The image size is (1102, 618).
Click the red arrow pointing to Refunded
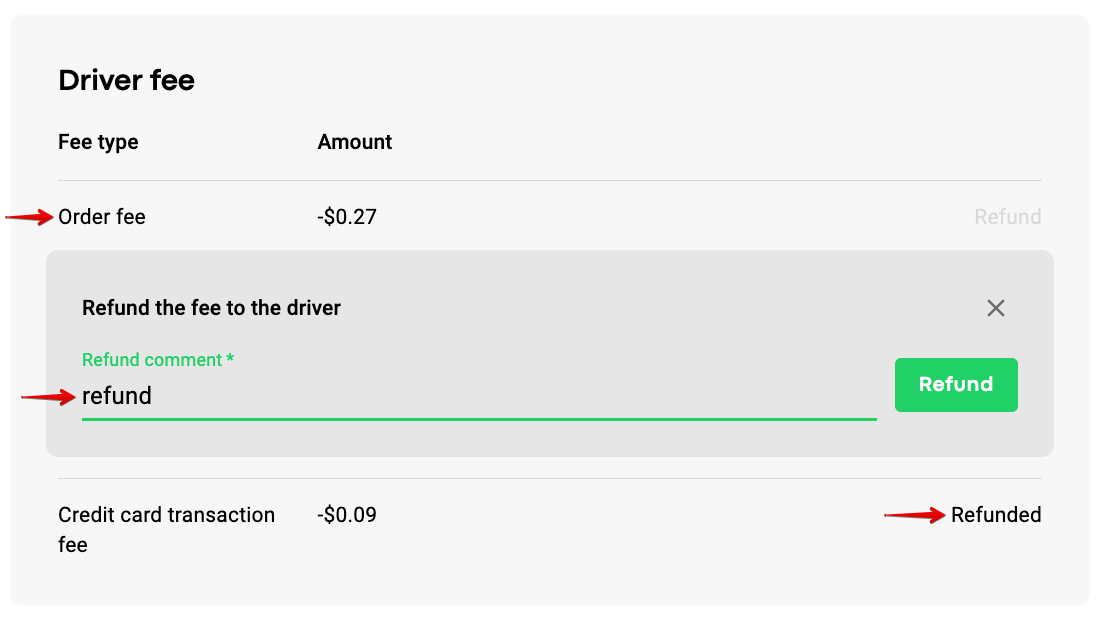(x=915, y=516)
